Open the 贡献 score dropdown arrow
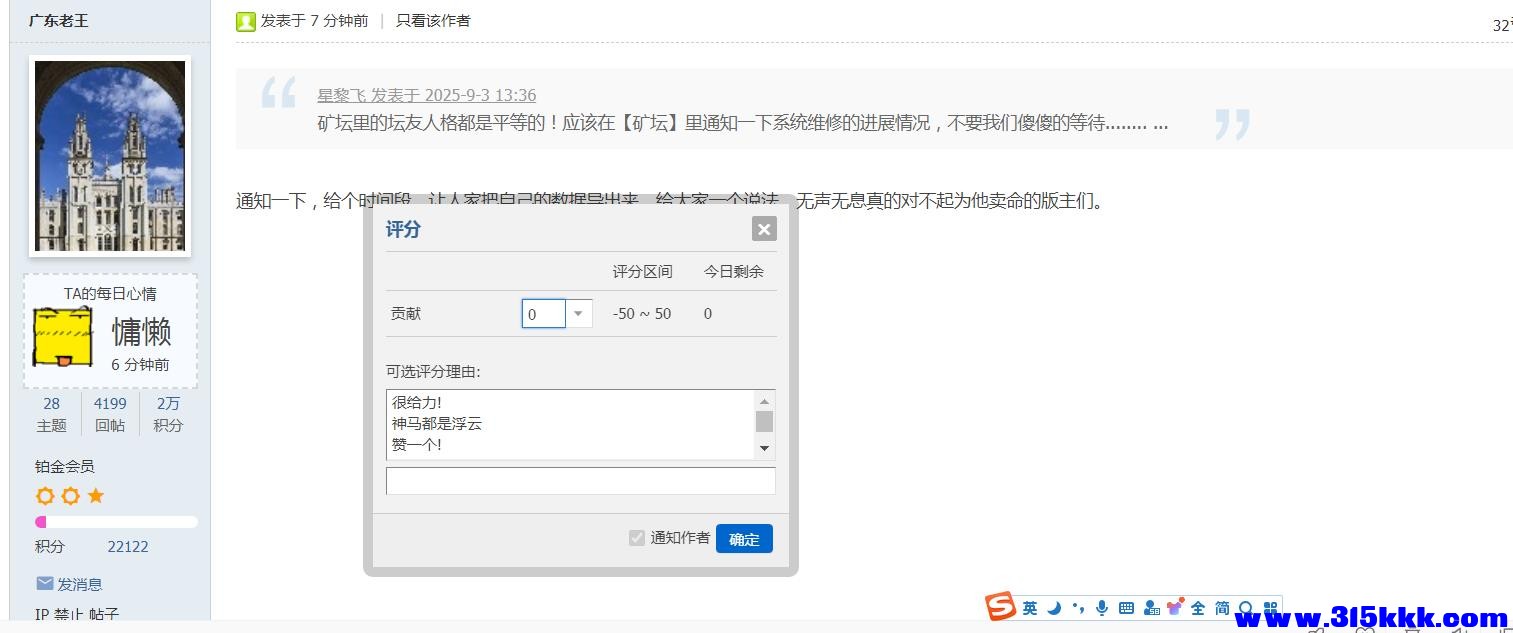Screen dimensions: 1513x633 click(x=579, y=314)
